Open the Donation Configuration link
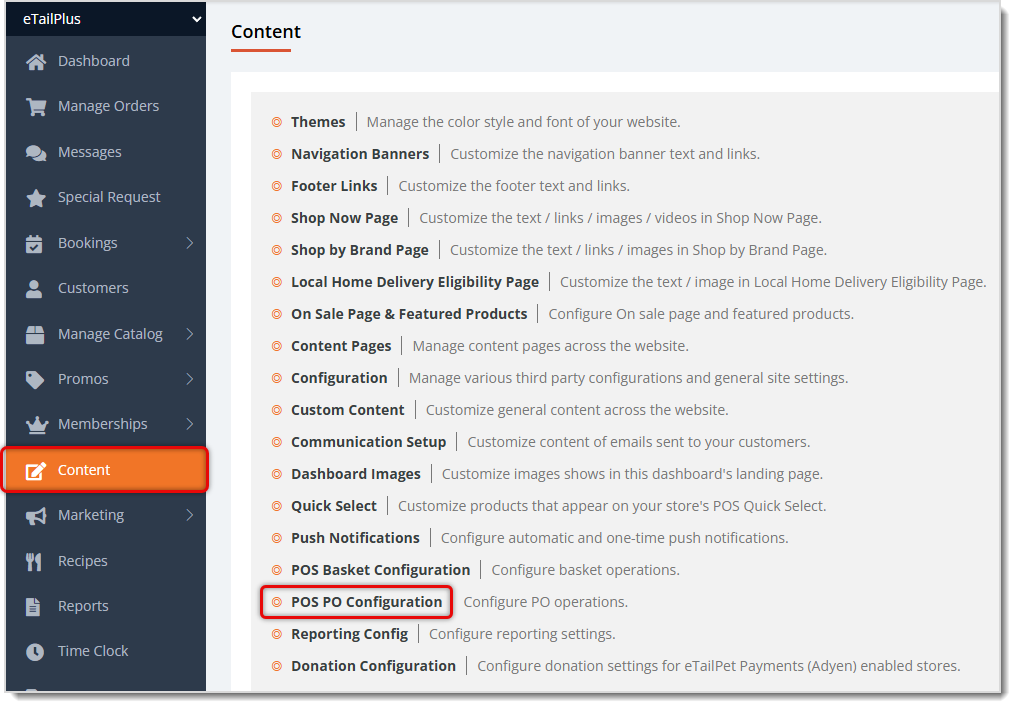This screenshot has height=708, width=1016. tap(373, 666)
